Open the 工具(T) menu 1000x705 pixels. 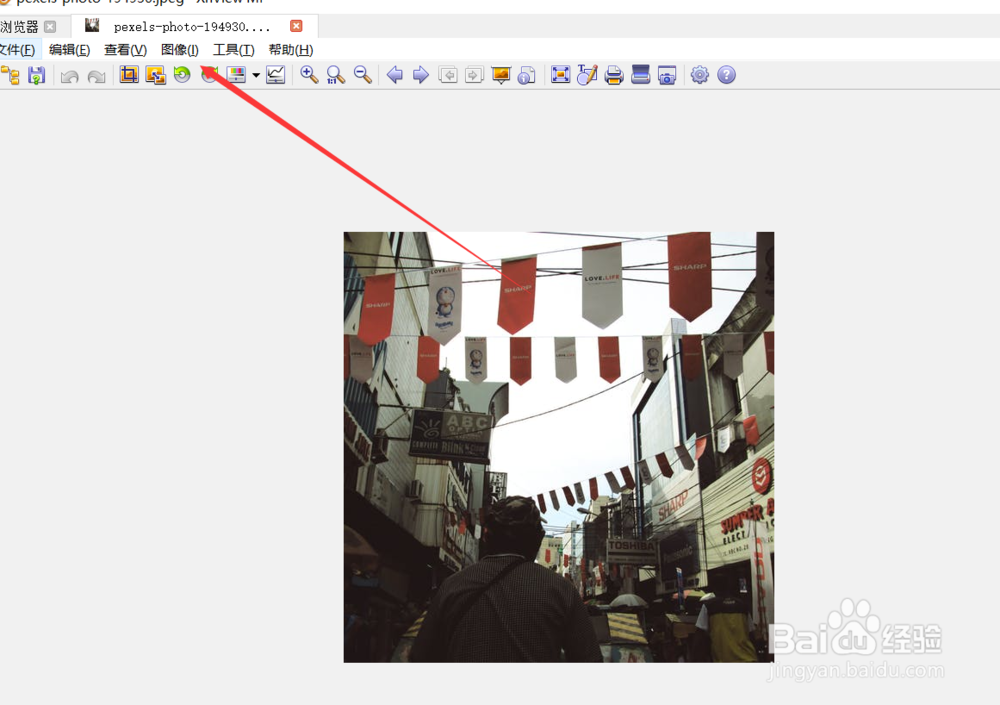[233, 50]
